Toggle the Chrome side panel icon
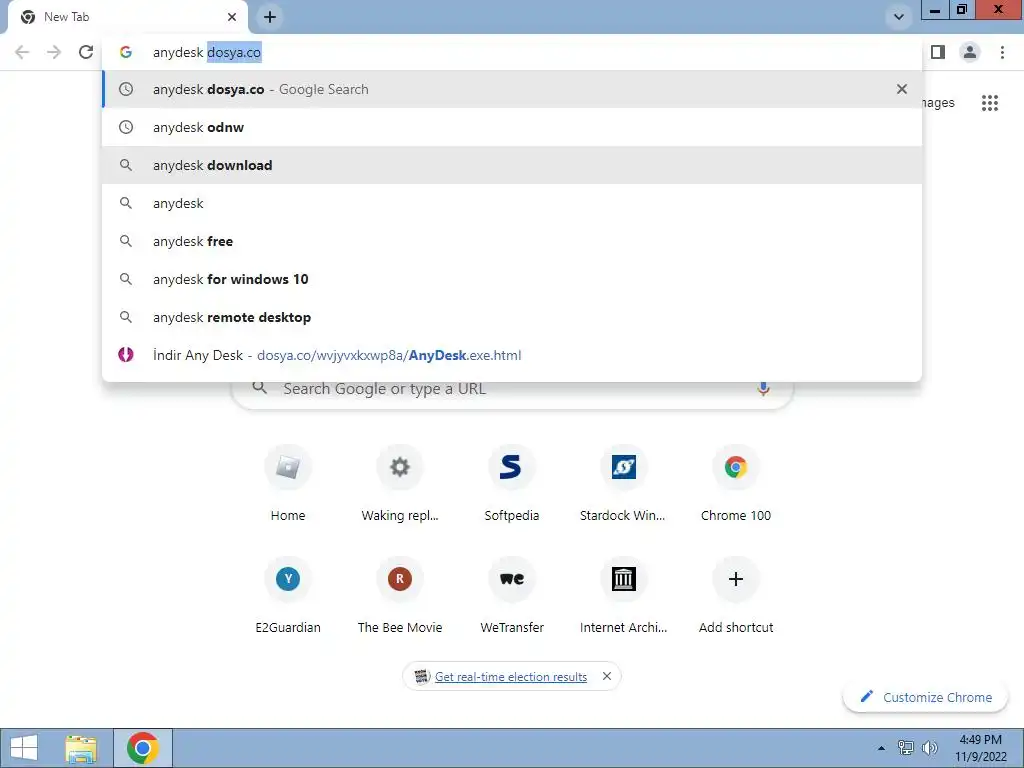The image size is (1024, 768). [x=938, y=52]
